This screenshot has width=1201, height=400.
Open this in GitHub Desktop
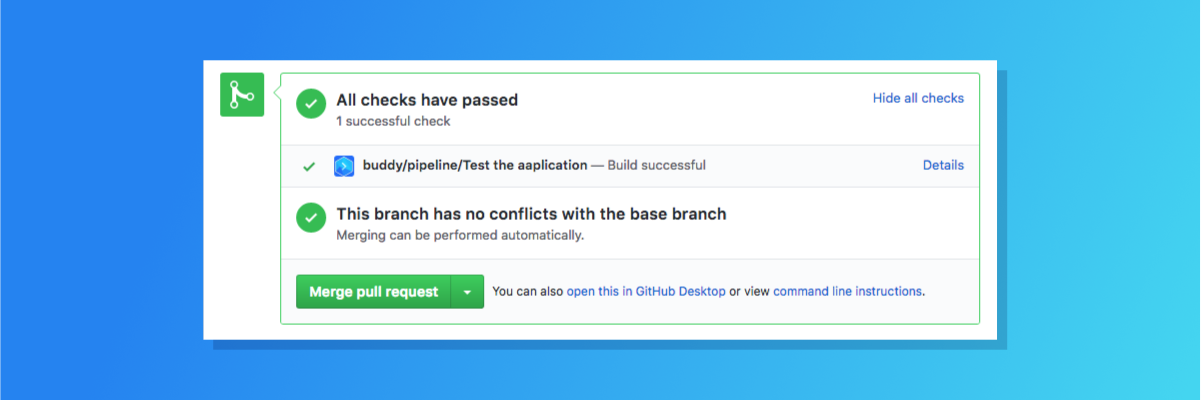646,292
